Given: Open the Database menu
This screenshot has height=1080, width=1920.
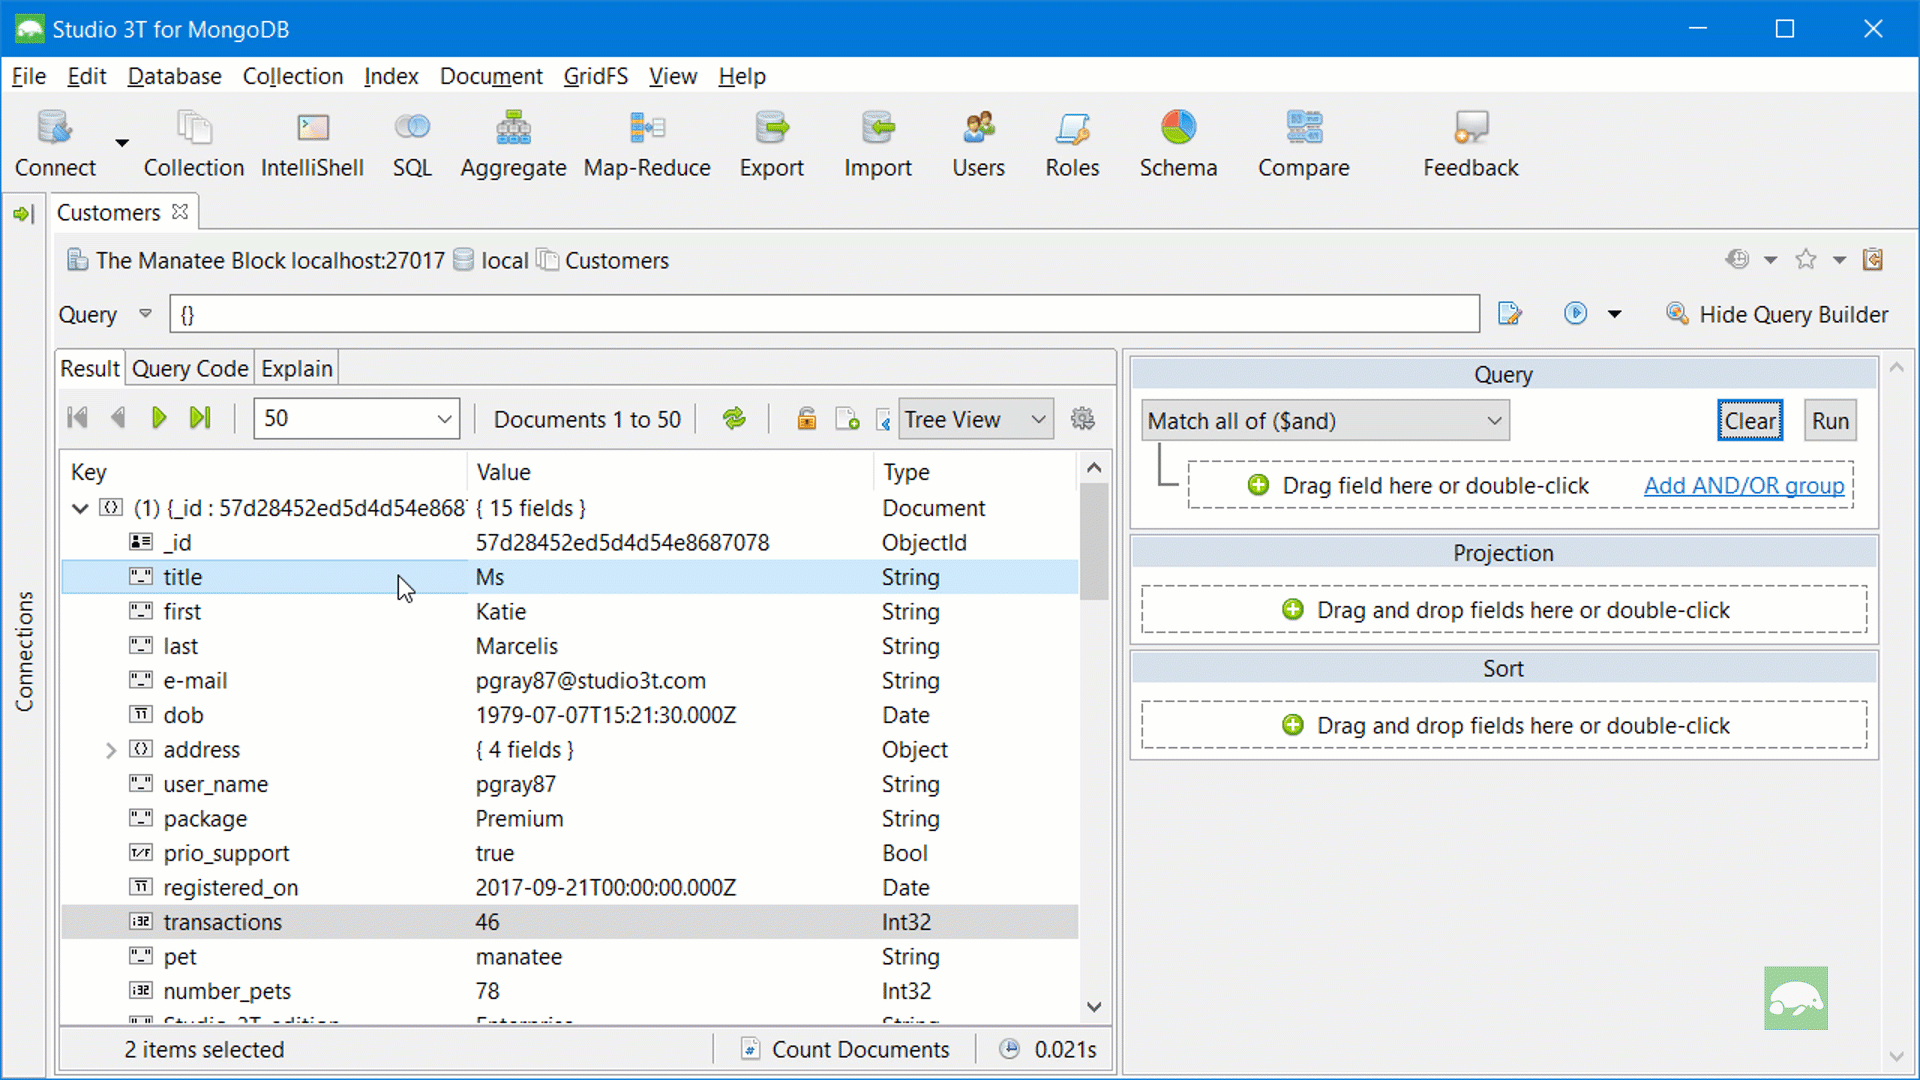Looking at the screenshot, I should (174, 76).
